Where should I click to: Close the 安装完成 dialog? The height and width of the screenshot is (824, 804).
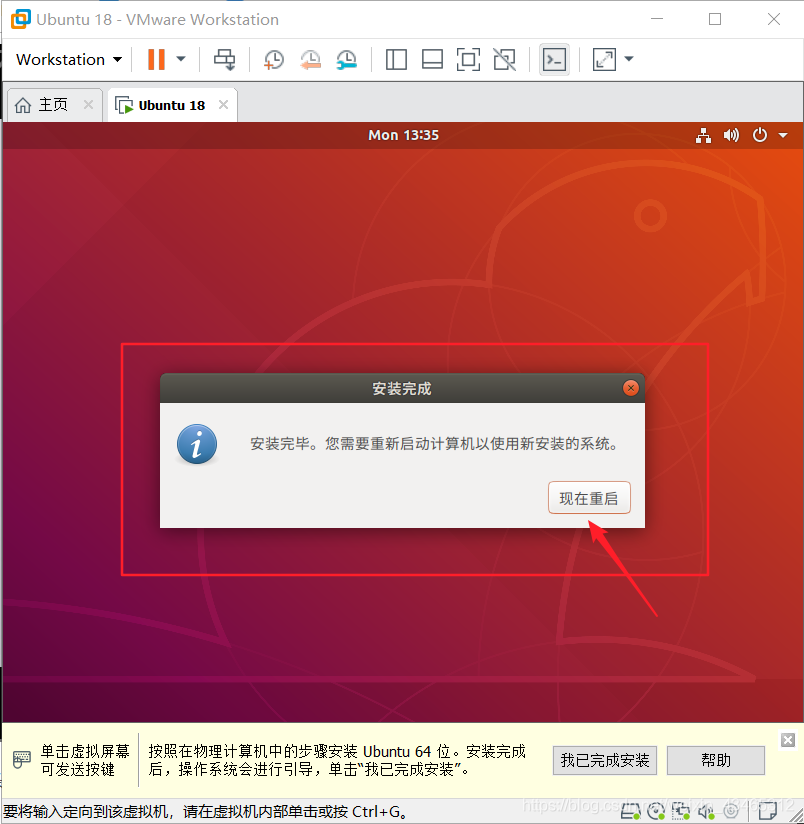pos(631,388)
